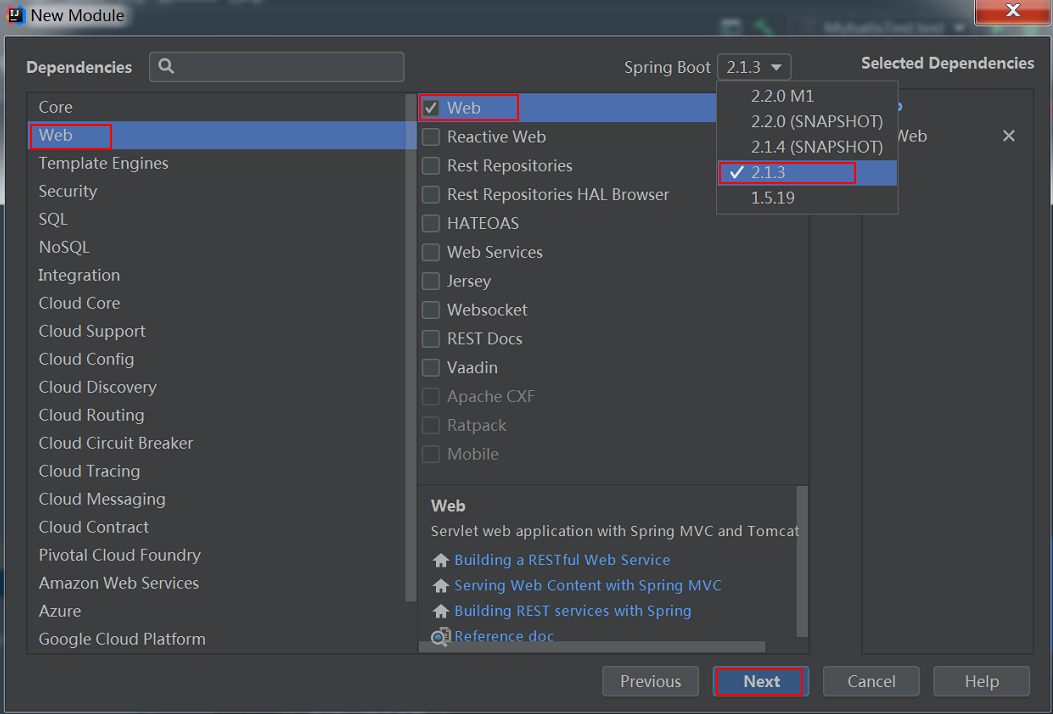Click the IntelliJ icon in New Module title bar

pos(15,14)
